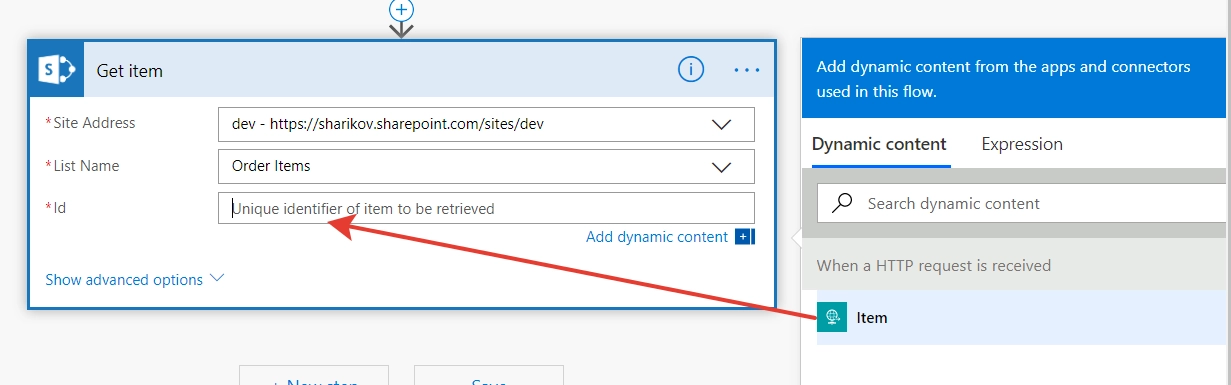The width and height of the screenshot is (1231, 385).
Task: Click the Add dynamic content link
Action: [x=657, y=237]
